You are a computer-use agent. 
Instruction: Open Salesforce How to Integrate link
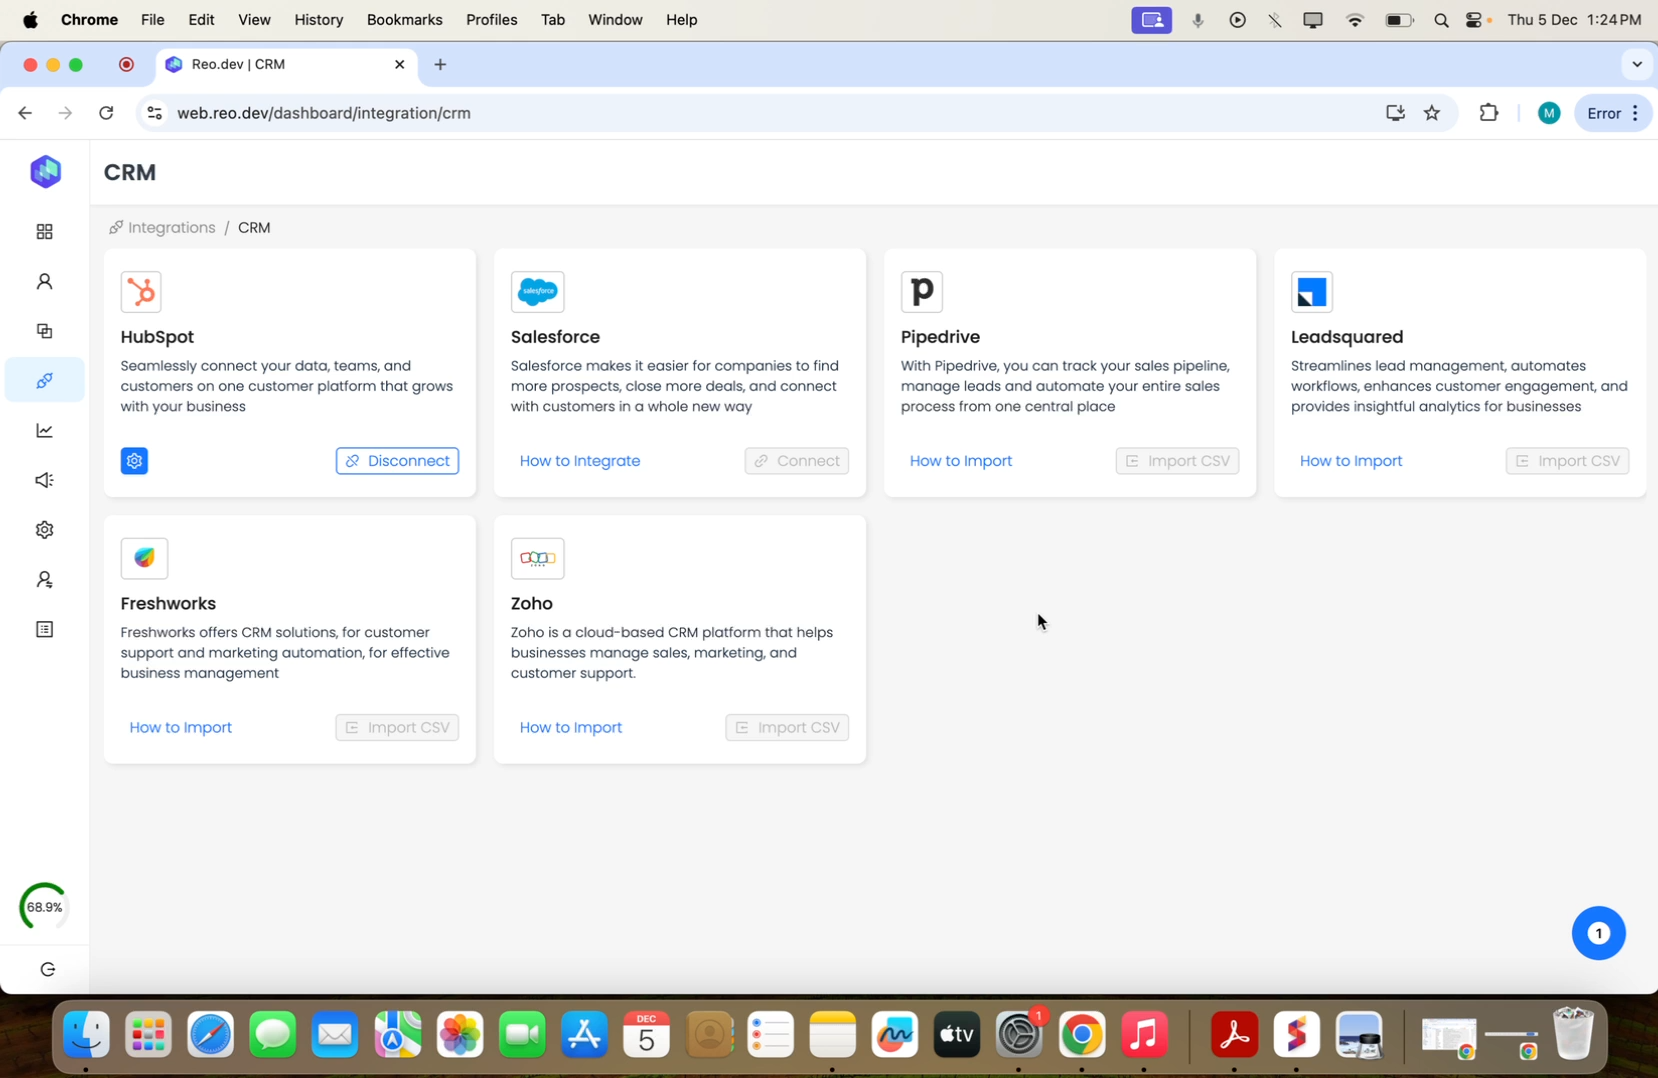tap(580, 461)
